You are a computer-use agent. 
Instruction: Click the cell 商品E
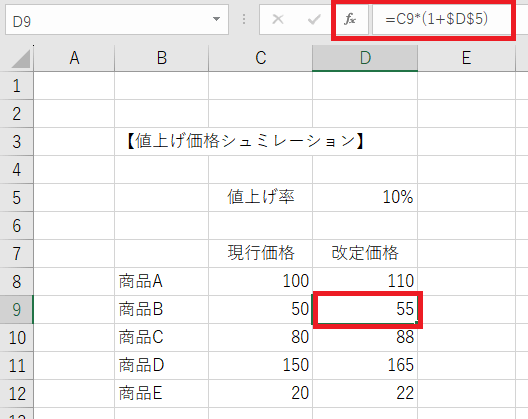162,393
